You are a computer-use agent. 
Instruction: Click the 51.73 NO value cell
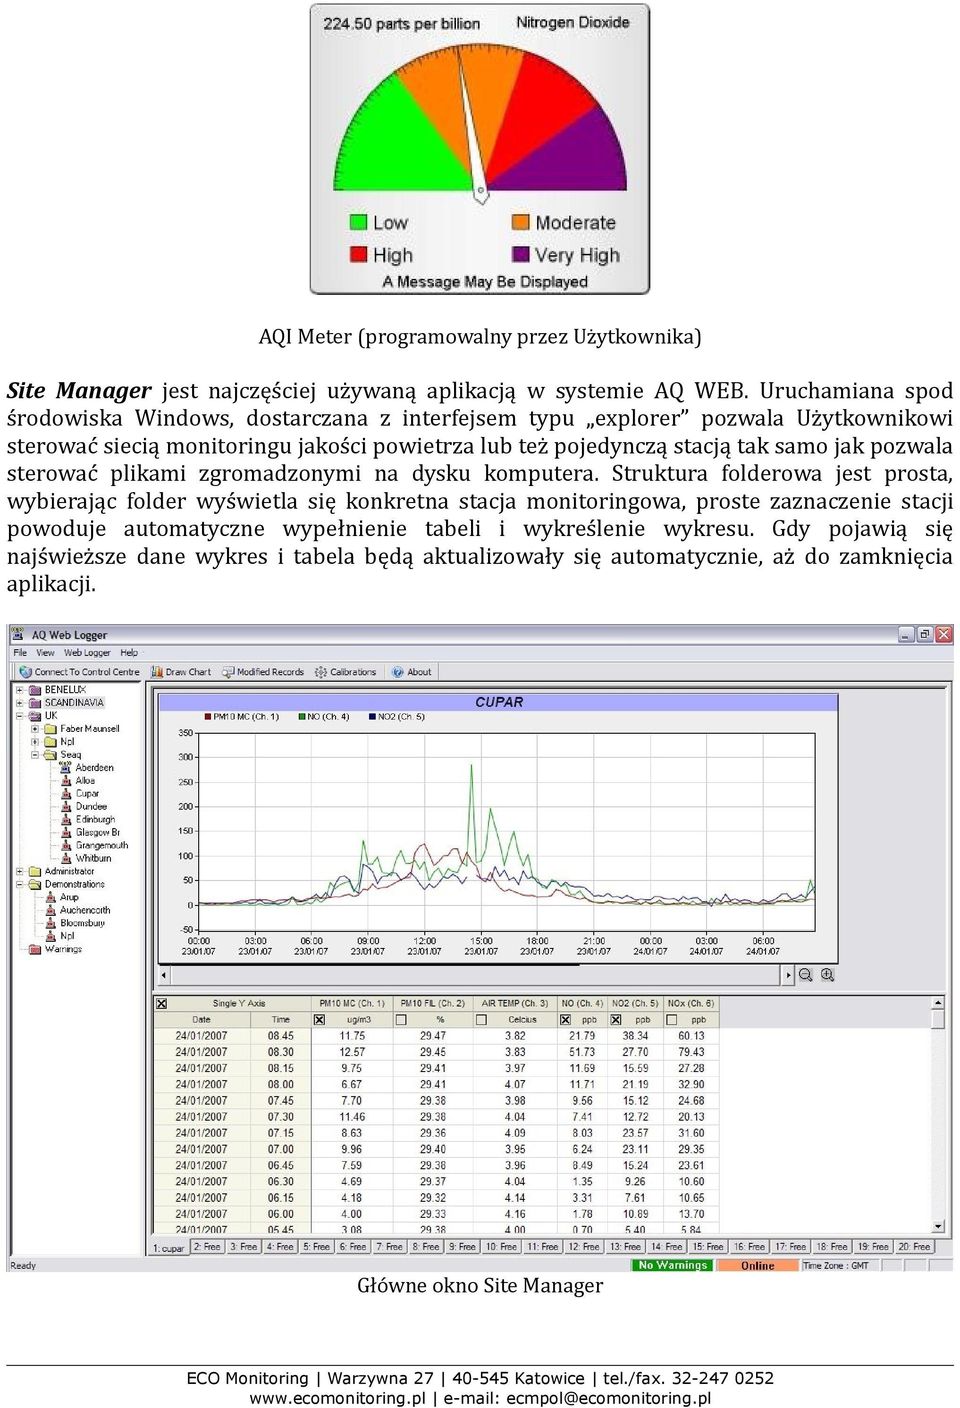click(582, 1052)
